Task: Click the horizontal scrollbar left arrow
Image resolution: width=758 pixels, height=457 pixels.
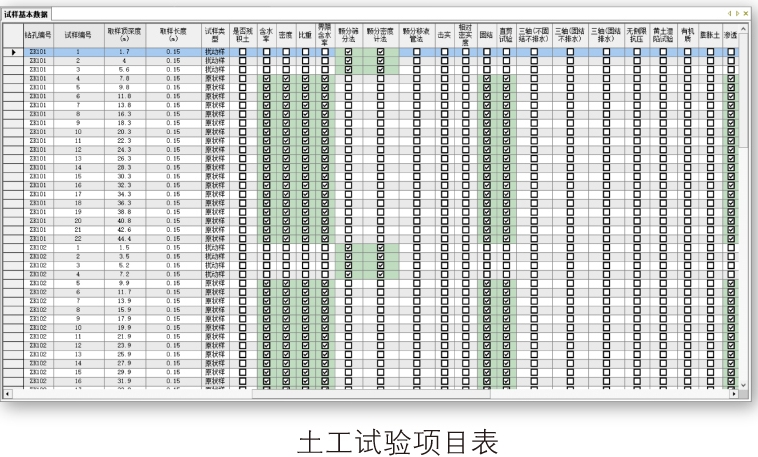Action: point(9,393)
